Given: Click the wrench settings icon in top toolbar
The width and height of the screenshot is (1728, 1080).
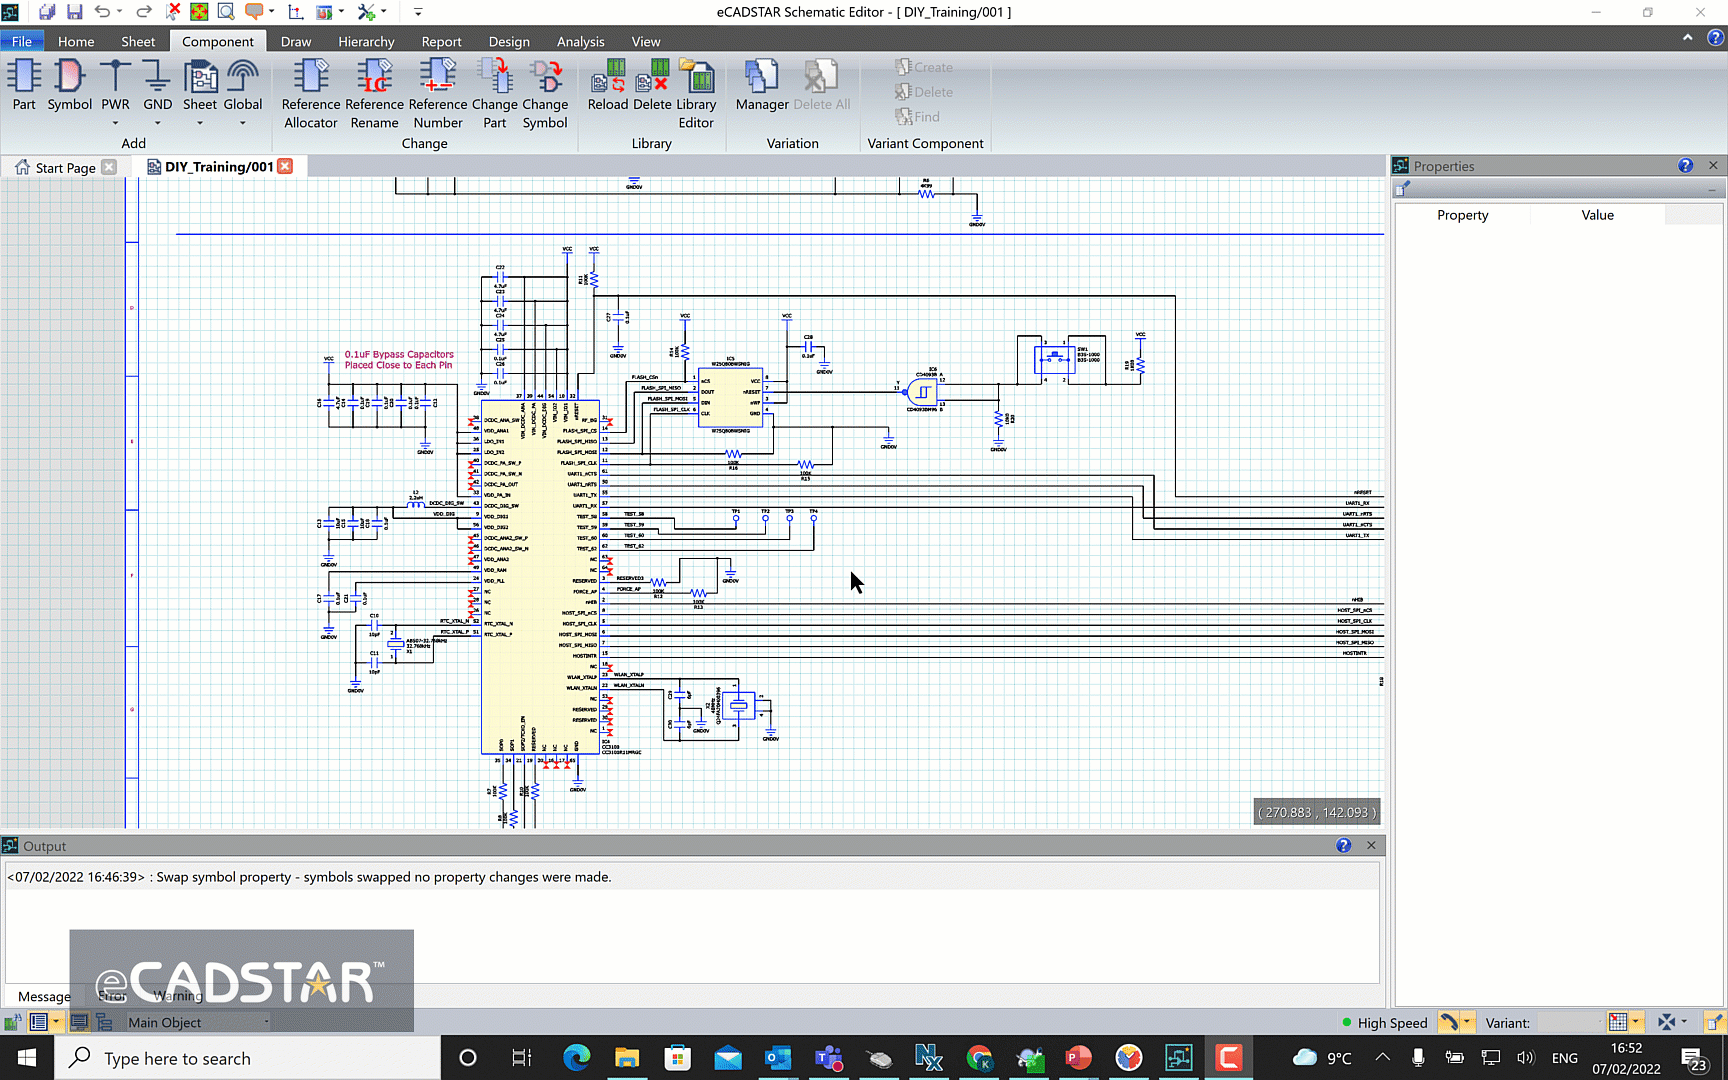Looking at the screenshot, I should coord(366,12).
